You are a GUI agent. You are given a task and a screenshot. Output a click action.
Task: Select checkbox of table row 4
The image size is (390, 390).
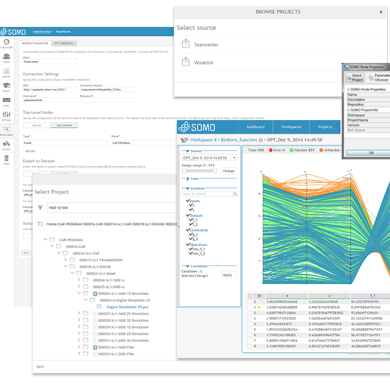click(250, 324)
